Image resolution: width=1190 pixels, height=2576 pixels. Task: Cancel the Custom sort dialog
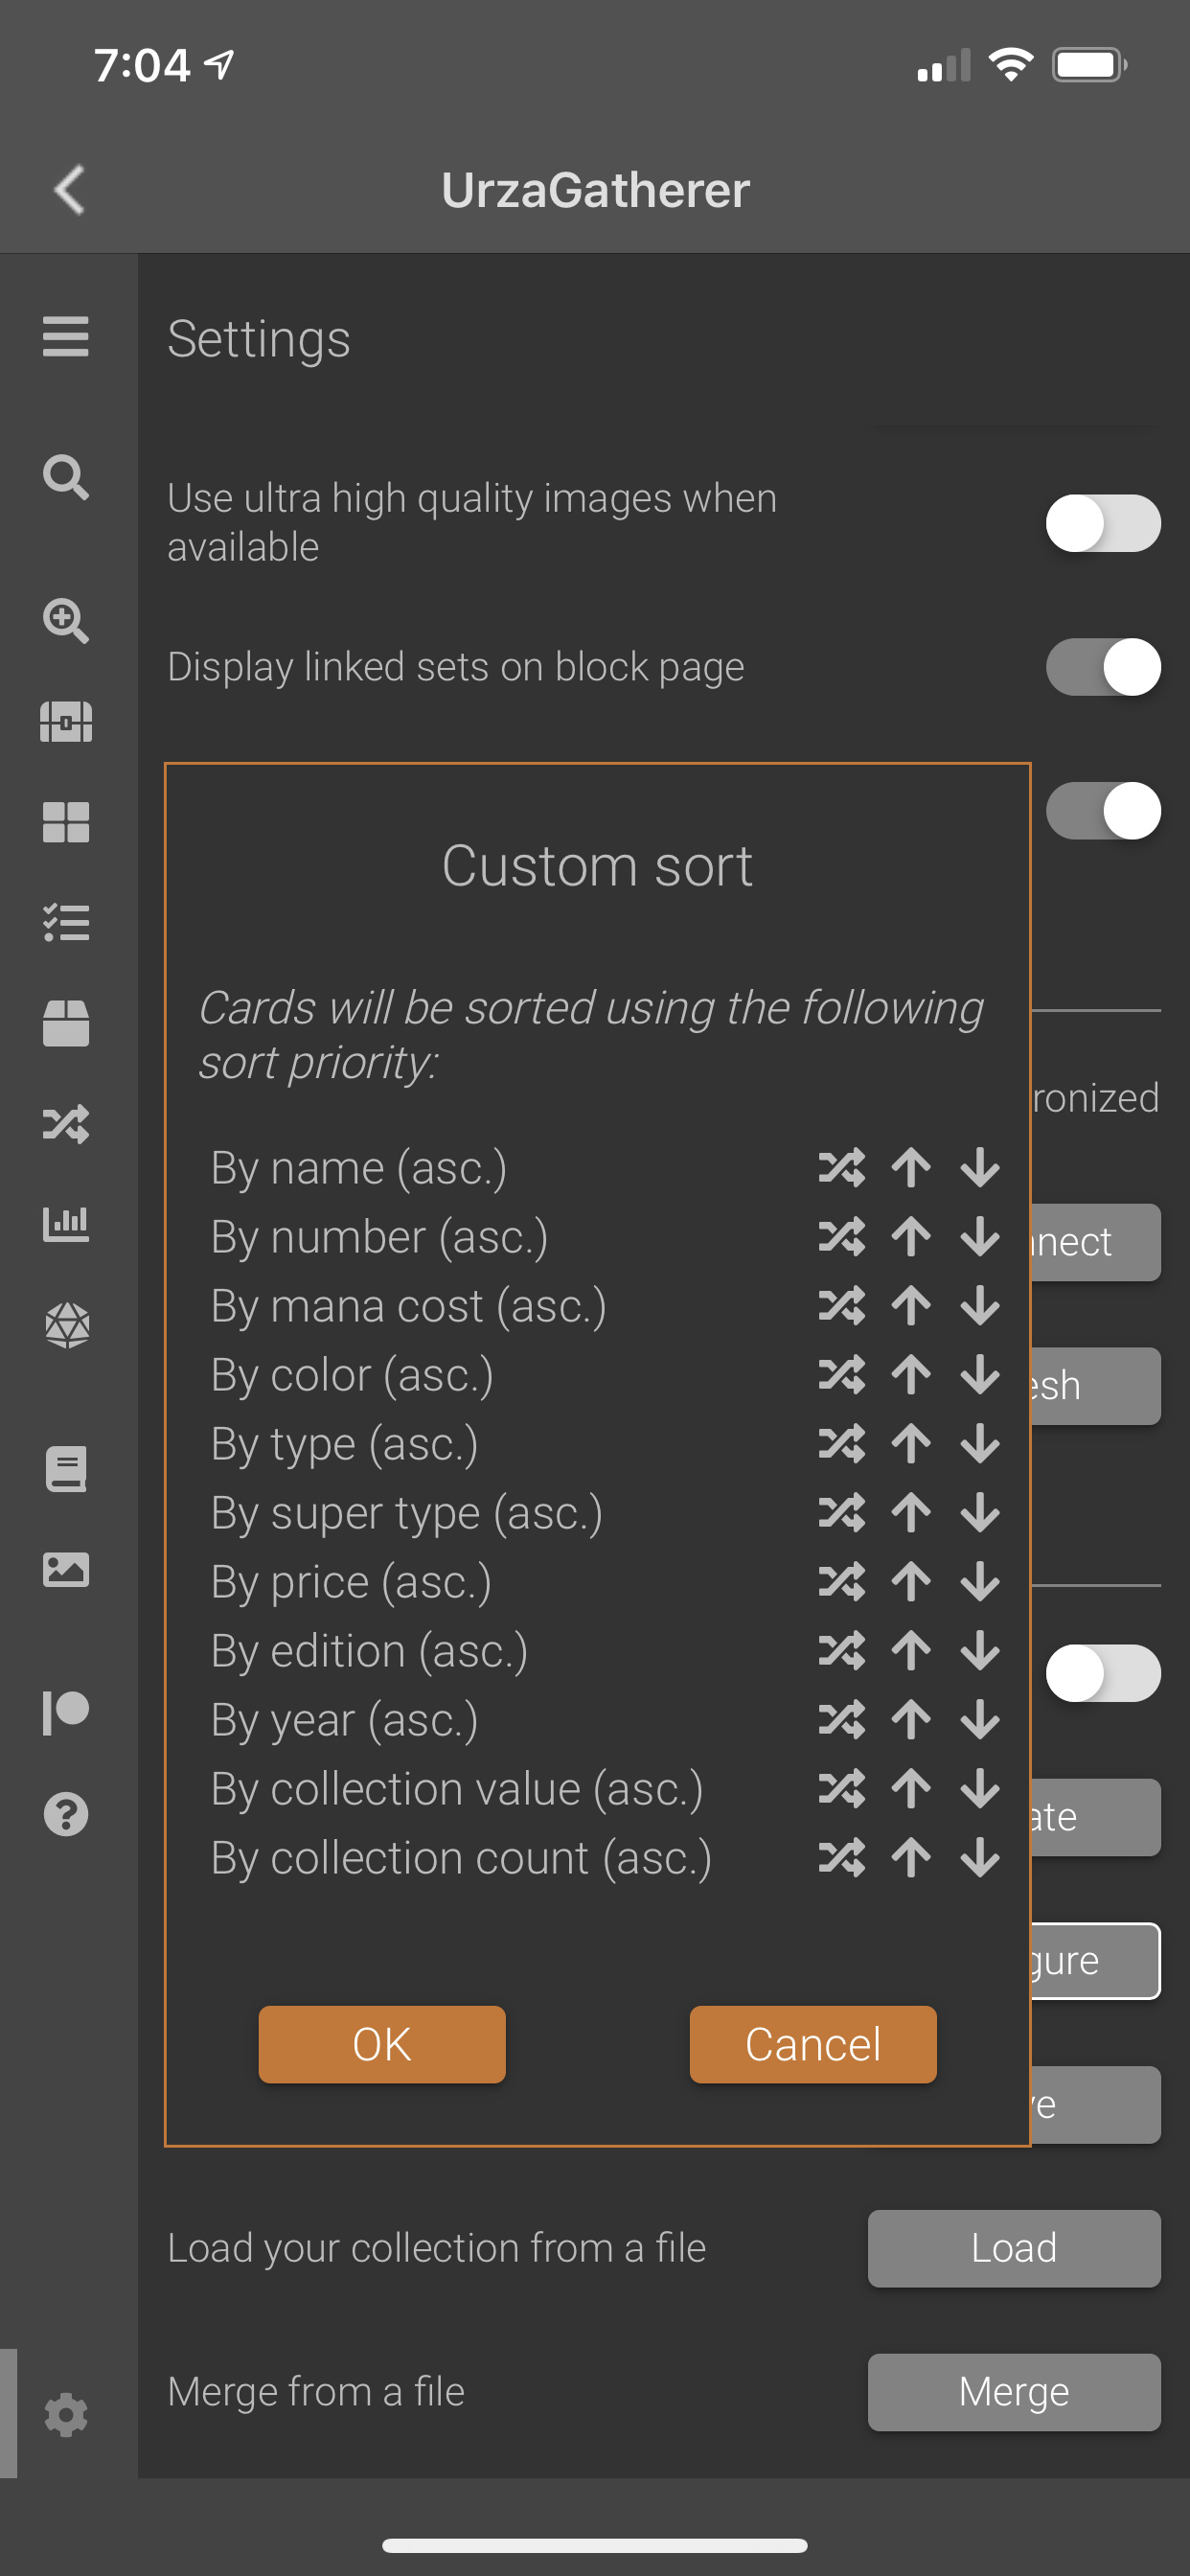pyautogui.click(x=813, y=2044)
